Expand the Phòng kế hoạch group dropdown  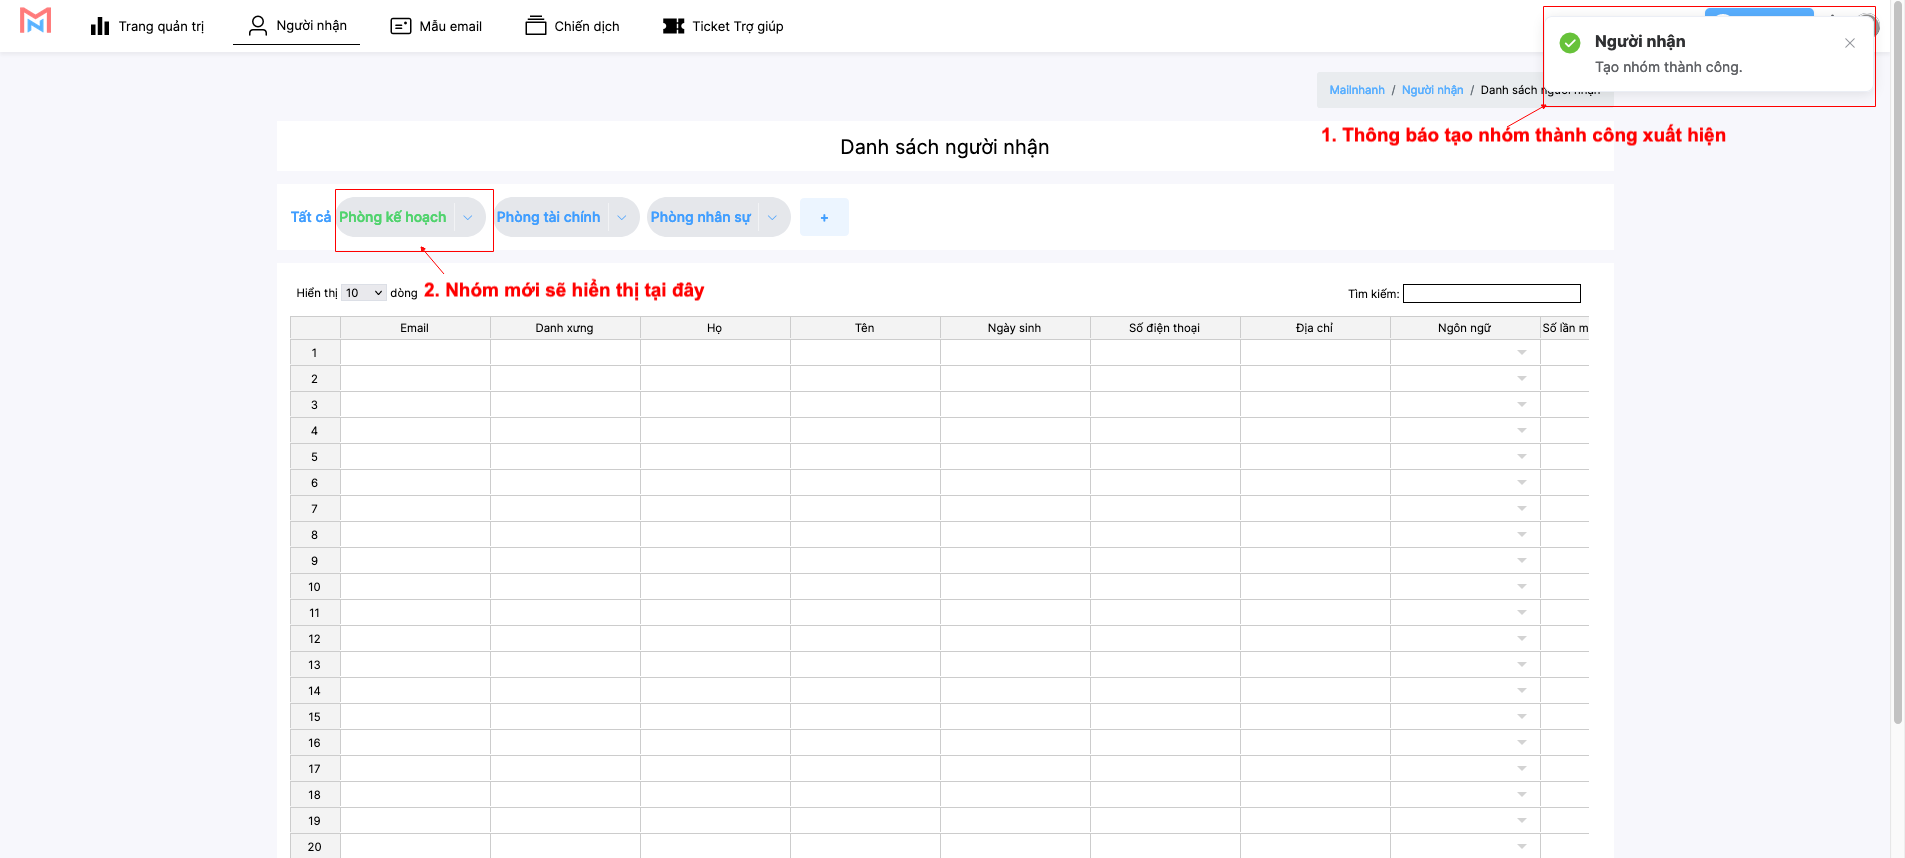pos(468,217)
